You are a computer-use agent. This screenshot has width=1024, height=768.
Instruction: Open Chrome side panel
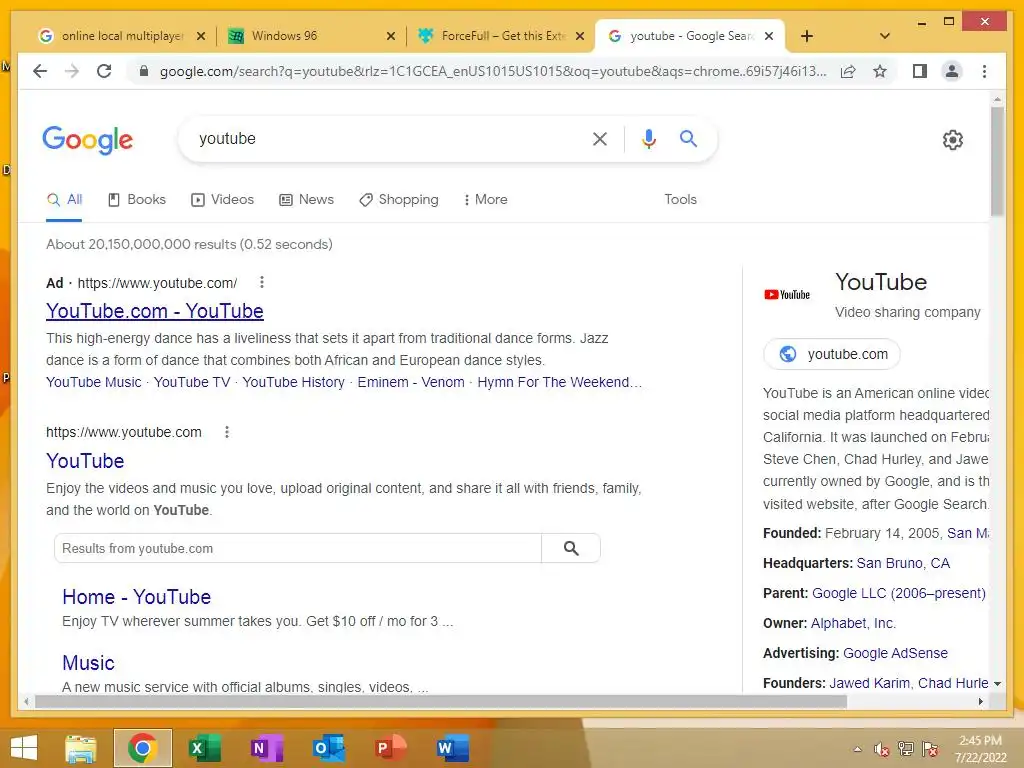920,71
